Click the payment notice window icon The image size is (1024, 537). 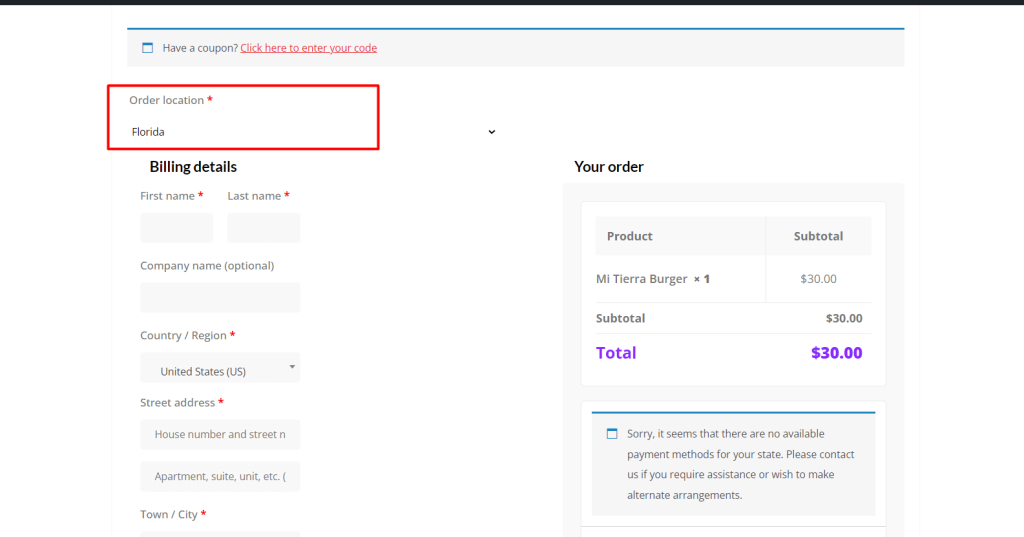(612, 434)
